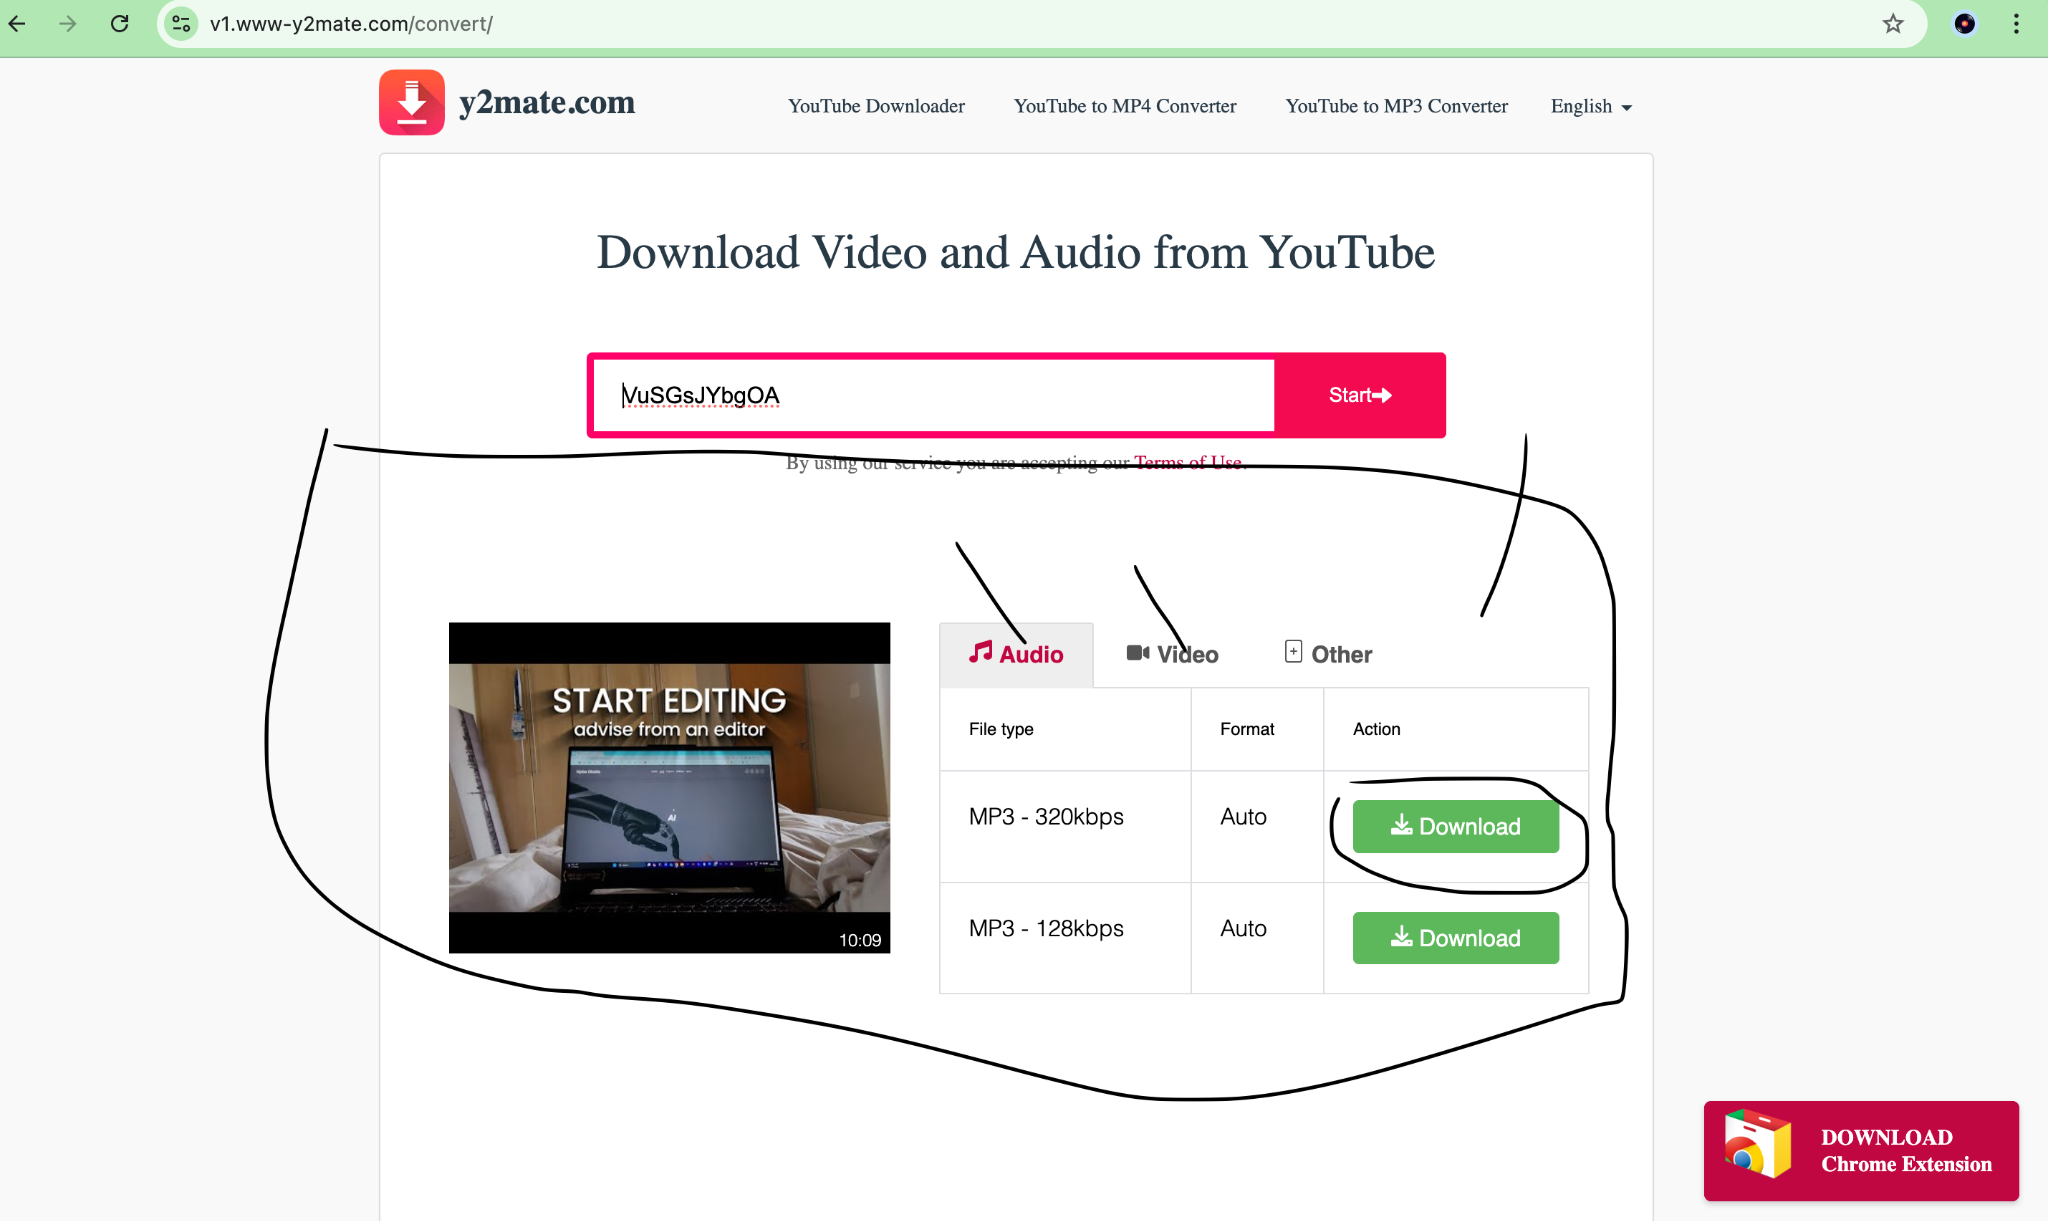
Task: Click Download Chrome Extension banner
Action: tap(1861, 1151)
